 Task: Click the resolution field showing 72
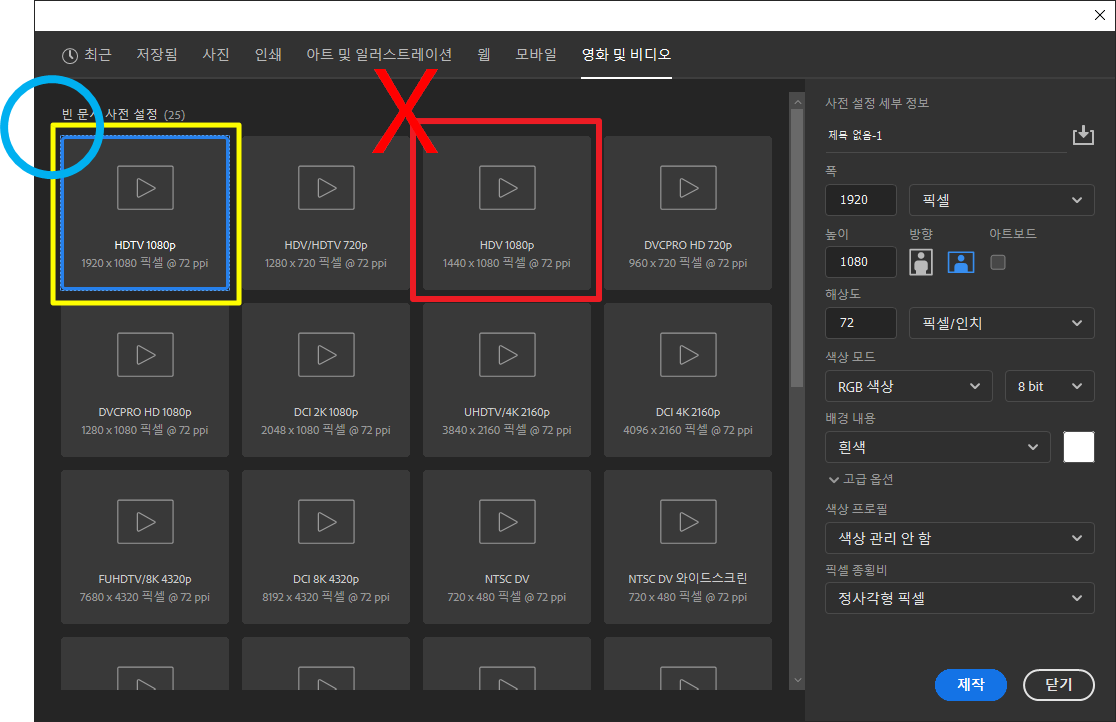point(861,323)
